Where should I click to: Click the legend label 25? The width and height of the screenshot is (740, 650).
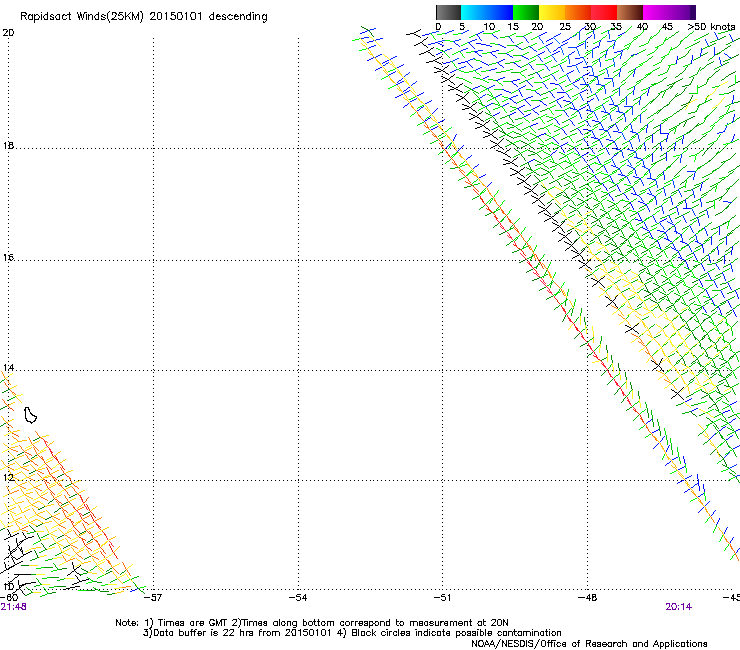(565, 27)
